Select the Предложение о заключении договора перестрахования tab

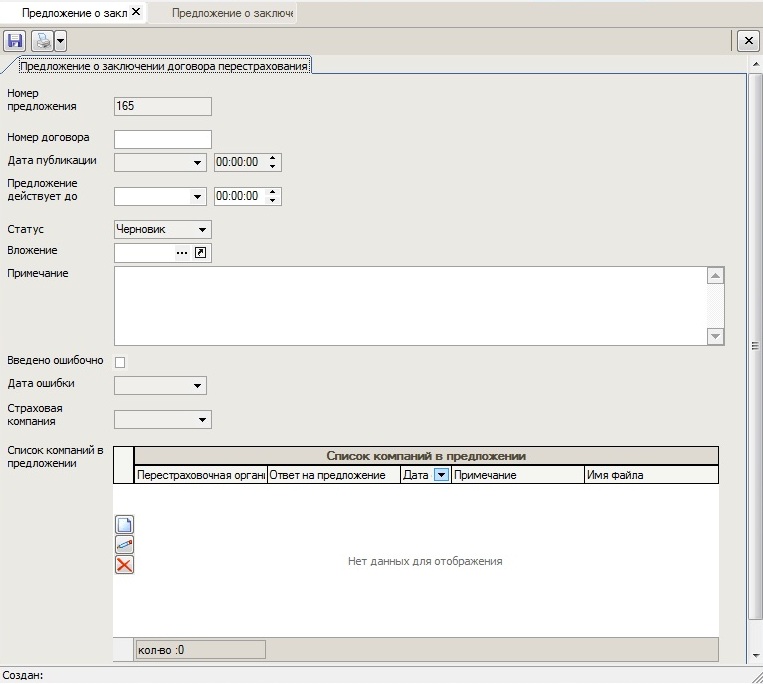tap(163, 66)
